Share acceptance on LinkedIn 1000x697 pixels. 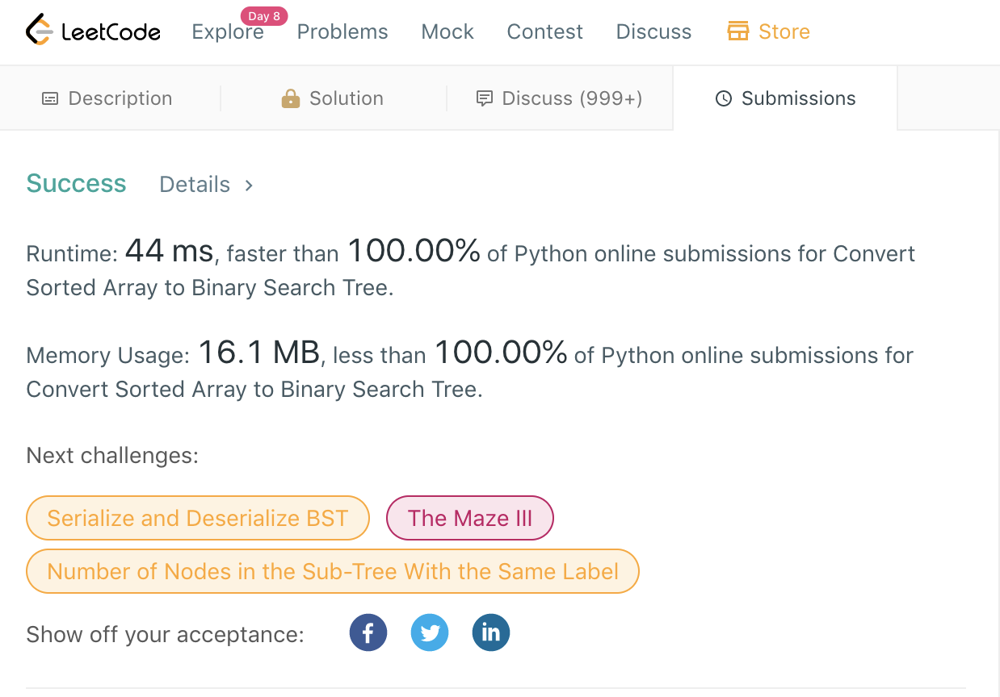click(x=491, y=633)
